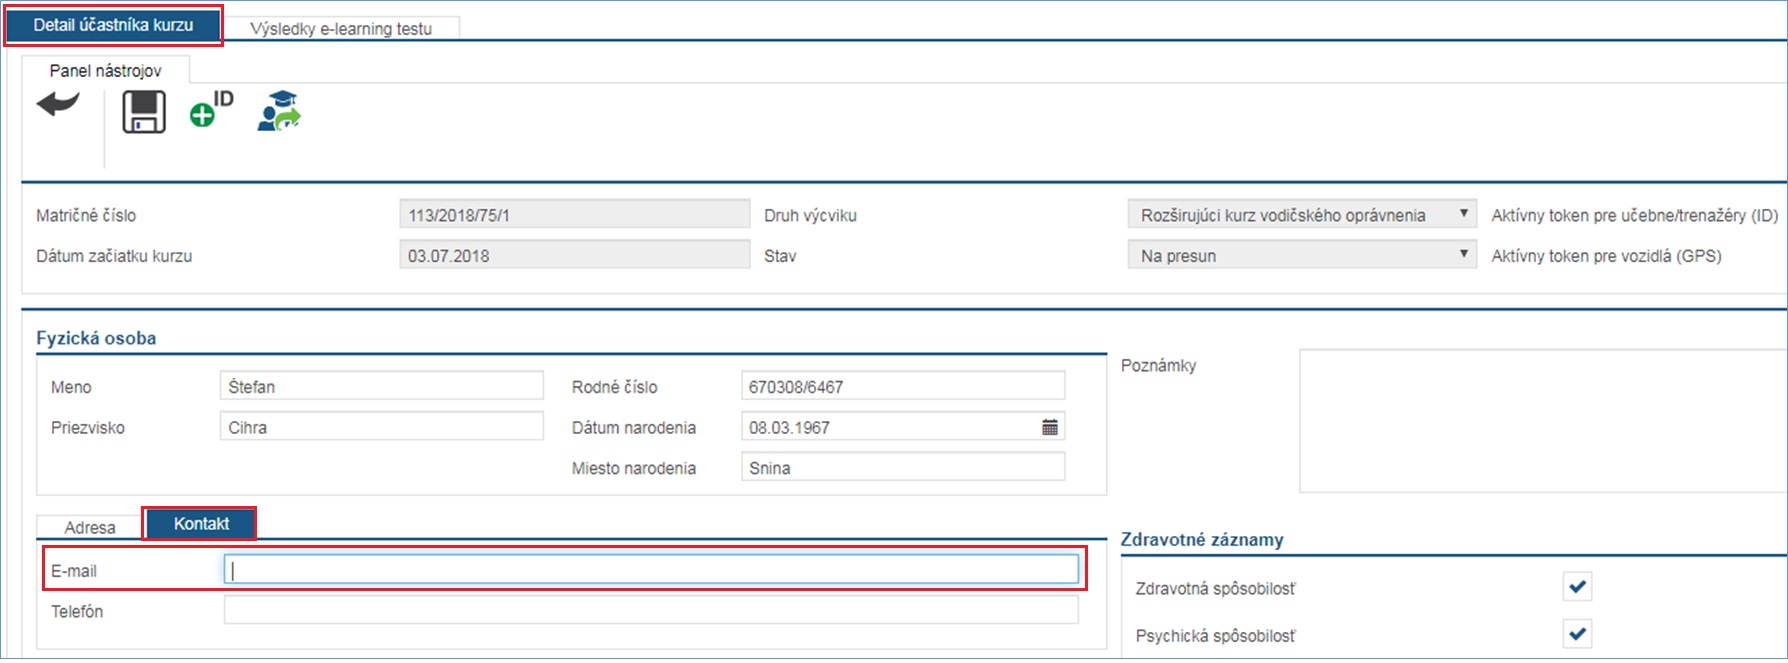Click the Telefón input field
The height and width of the screenshot is (663, 1788).
(650, 611)
